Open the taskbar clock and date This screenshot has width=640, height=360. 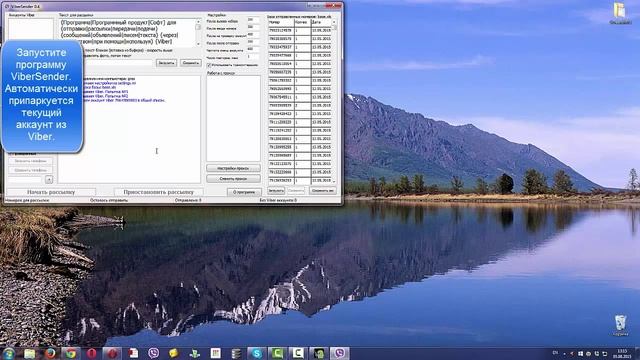[622, 353]
